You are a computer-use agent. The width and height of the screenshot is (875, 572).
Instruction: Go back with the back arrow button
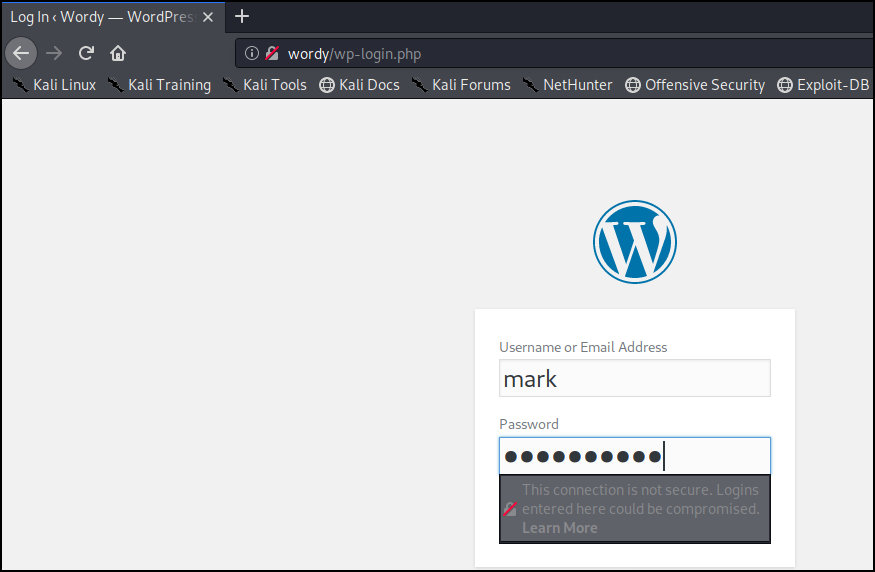21,54
